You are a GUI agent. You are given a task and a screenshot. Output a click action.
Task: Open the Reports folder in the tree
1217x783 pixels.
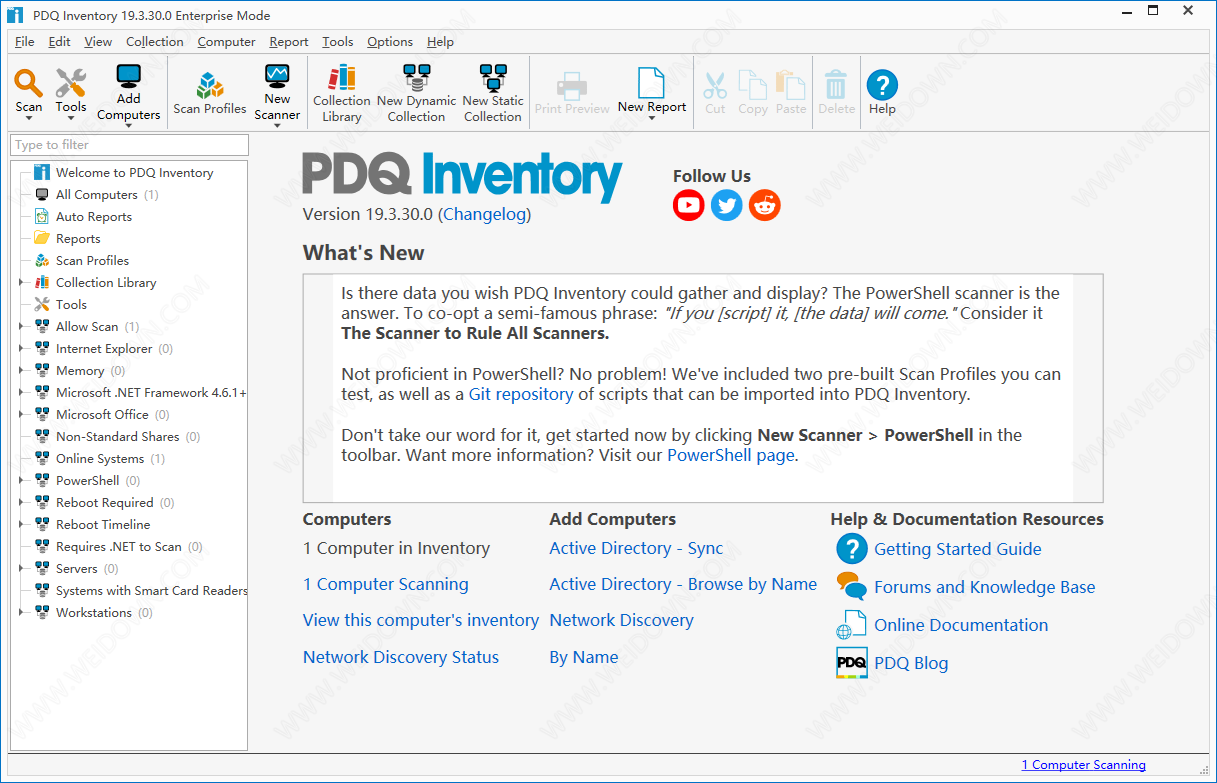pos(78,239)
